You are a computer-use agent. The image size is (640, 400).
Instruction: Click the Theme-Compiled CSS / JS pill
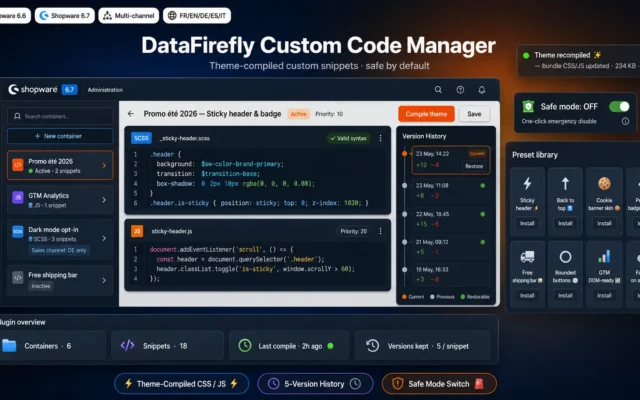point(182,384)
